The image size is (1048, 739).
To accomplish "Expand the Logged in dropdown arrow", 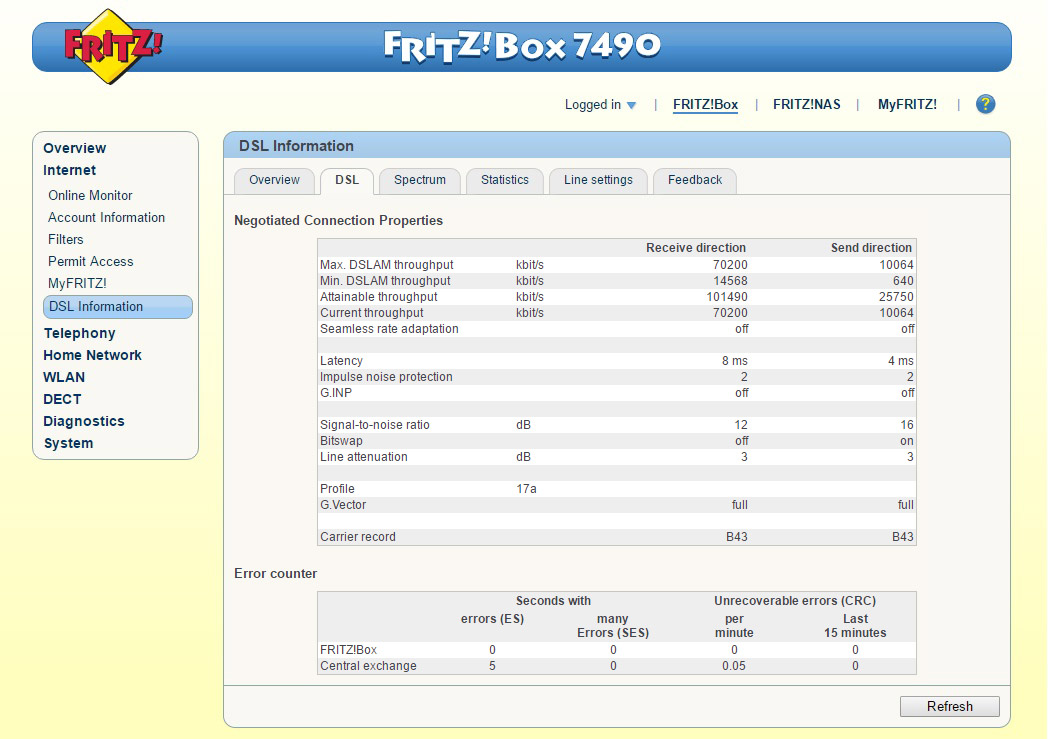I will pyautogui.click(x=631, y=105).
